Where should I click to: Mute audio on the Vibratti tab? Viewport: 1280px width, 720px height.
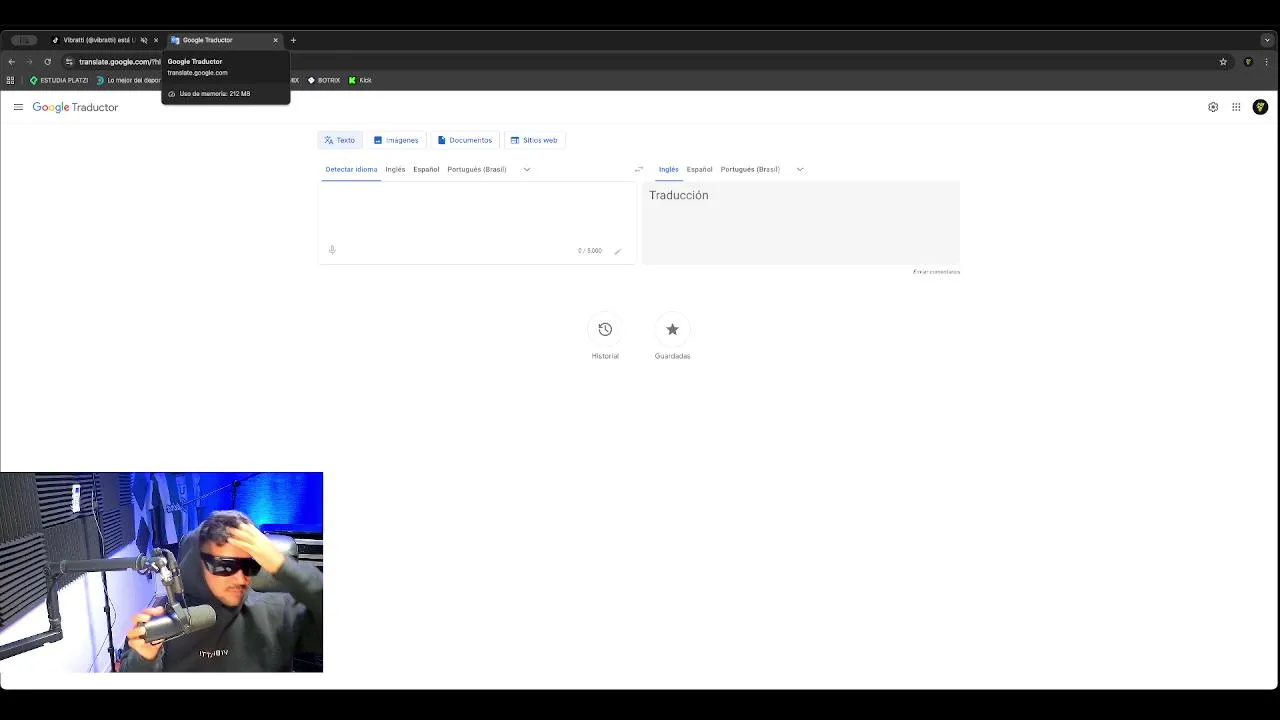144,40
